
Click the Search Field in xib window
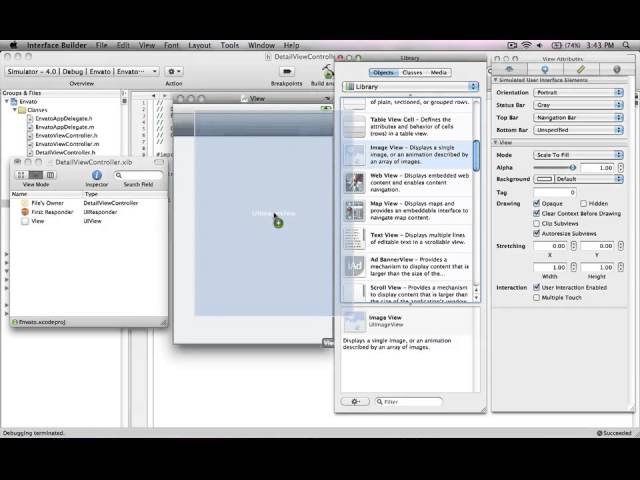pos(138,175)
